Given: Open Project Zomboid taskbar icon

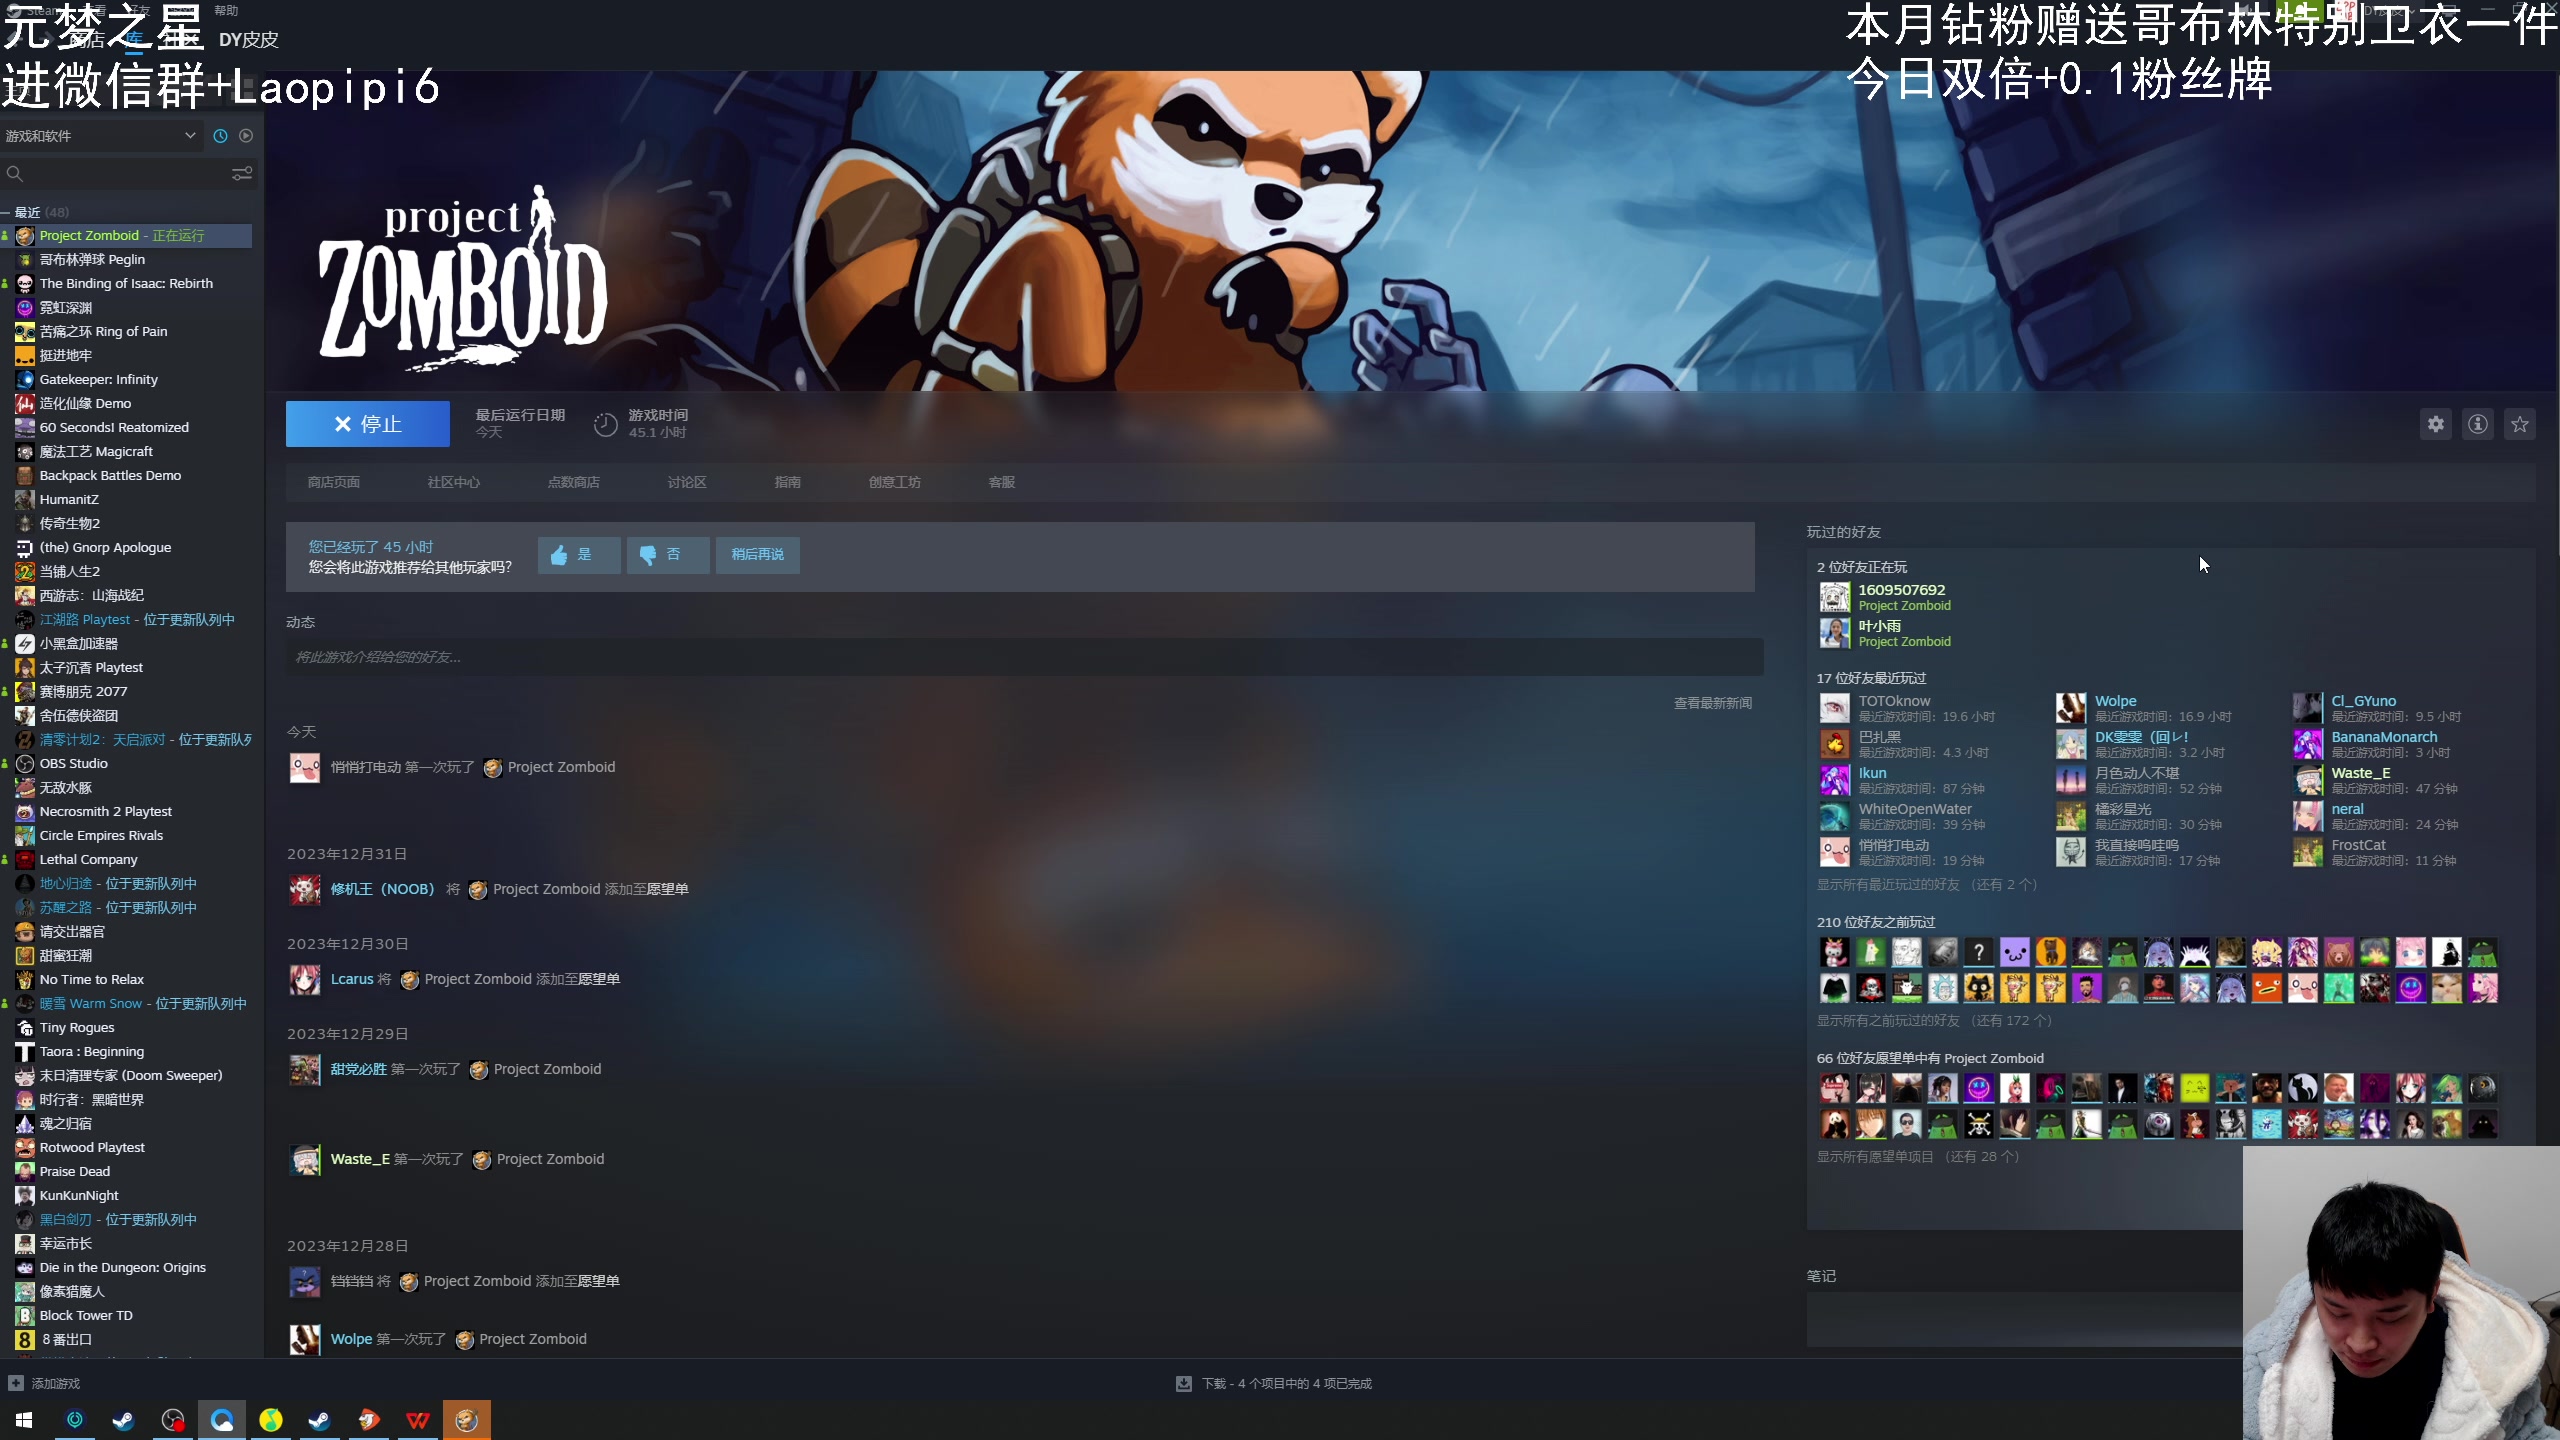Looking at the screenshot, I should (467, 1420).
